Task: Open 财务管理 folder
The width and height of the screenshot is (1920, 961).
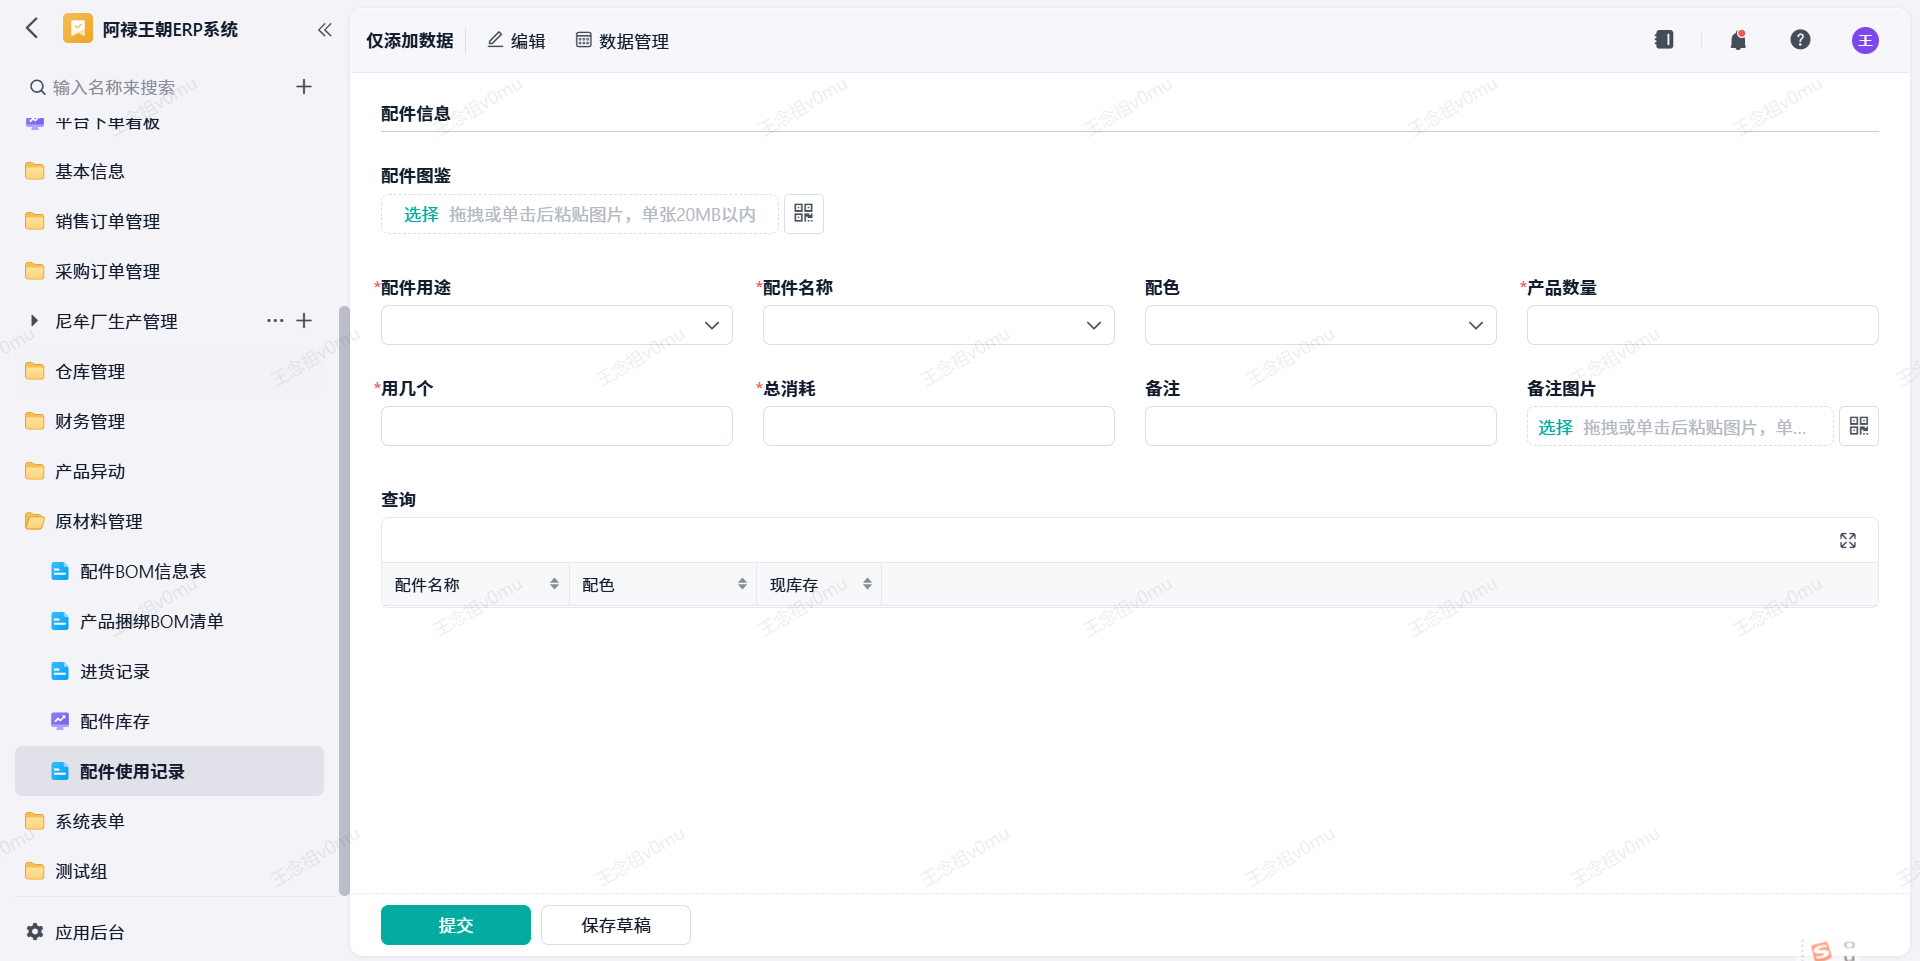Action: pyautogui.click(x=170, y=421)
